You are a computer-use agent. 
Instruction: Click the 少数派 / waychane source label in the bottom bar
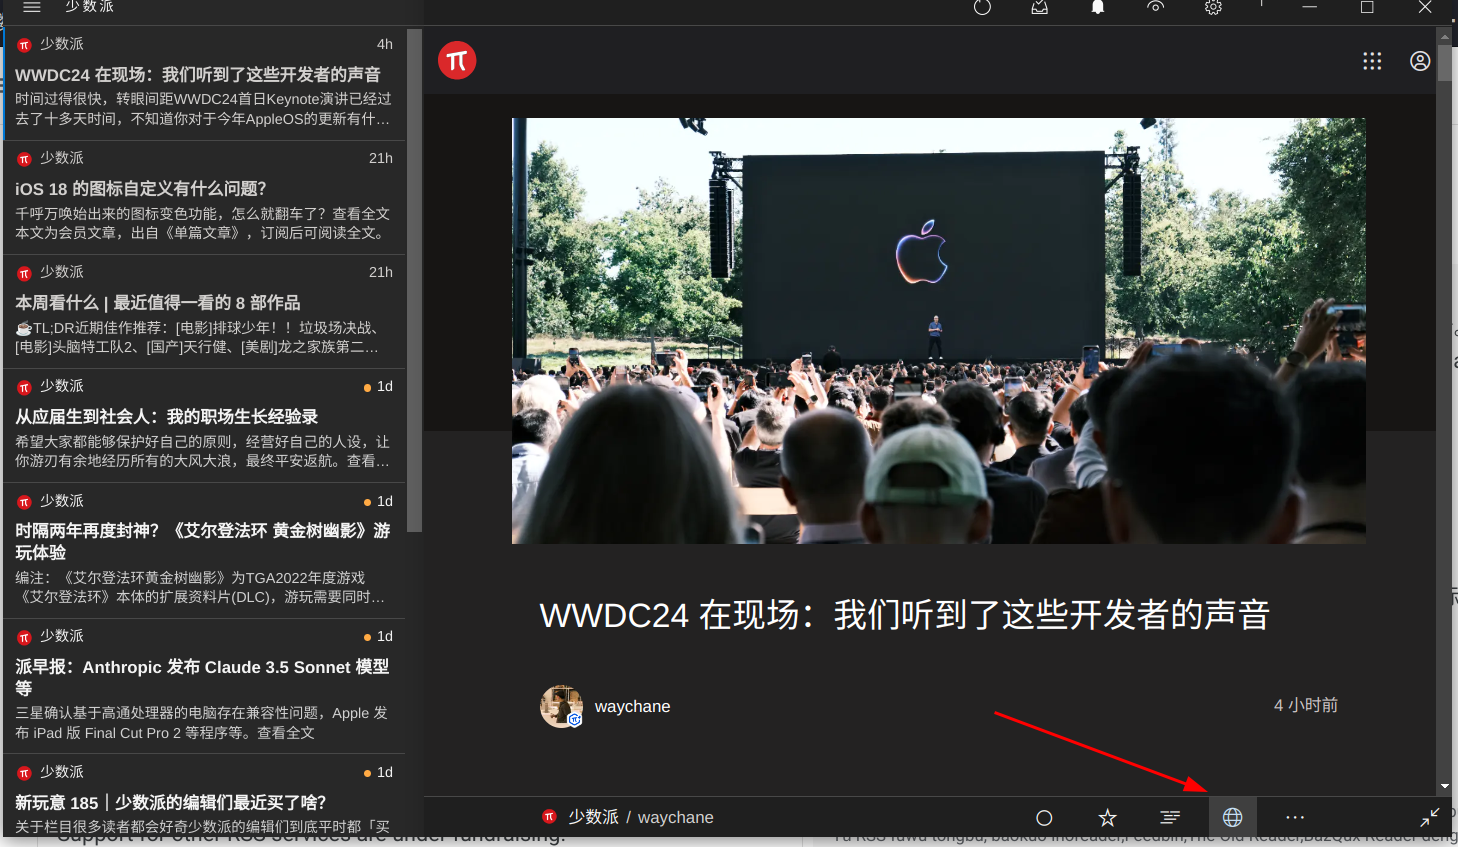640,817
